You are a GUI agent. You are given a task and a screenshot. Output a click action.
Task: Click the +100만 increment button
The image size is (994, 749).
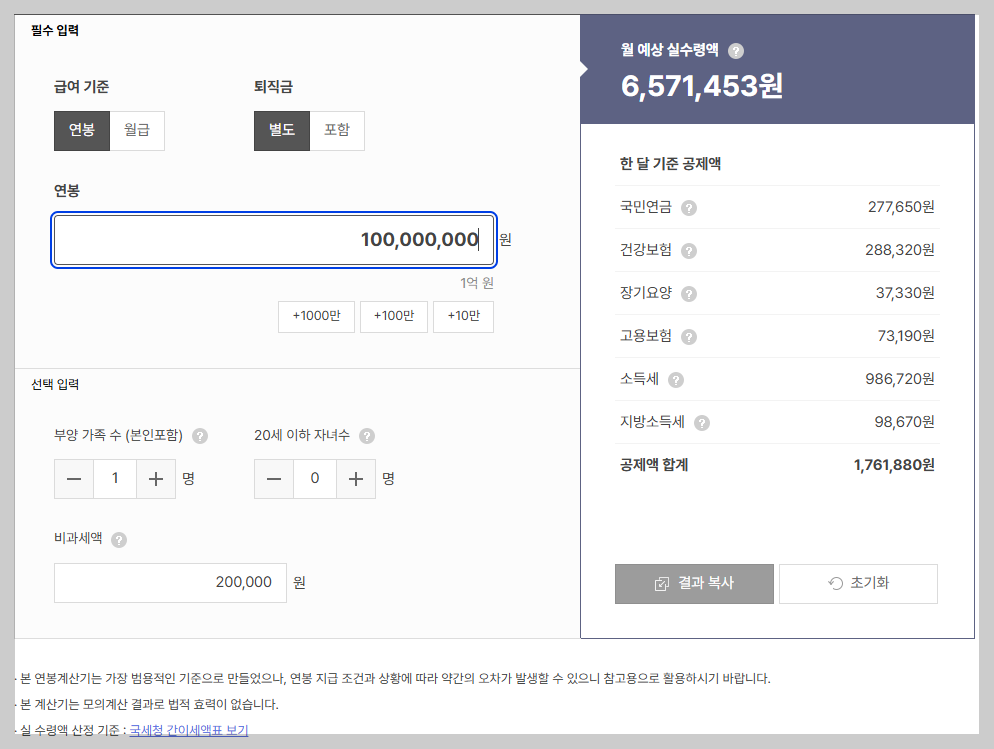tap(393, 316)
